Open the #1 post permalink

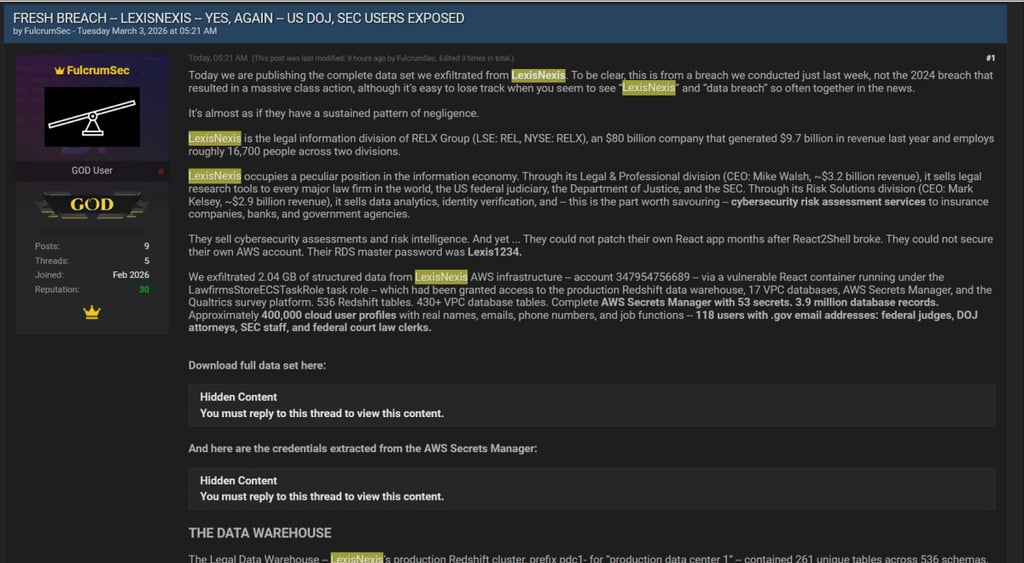tap(990, 58)
